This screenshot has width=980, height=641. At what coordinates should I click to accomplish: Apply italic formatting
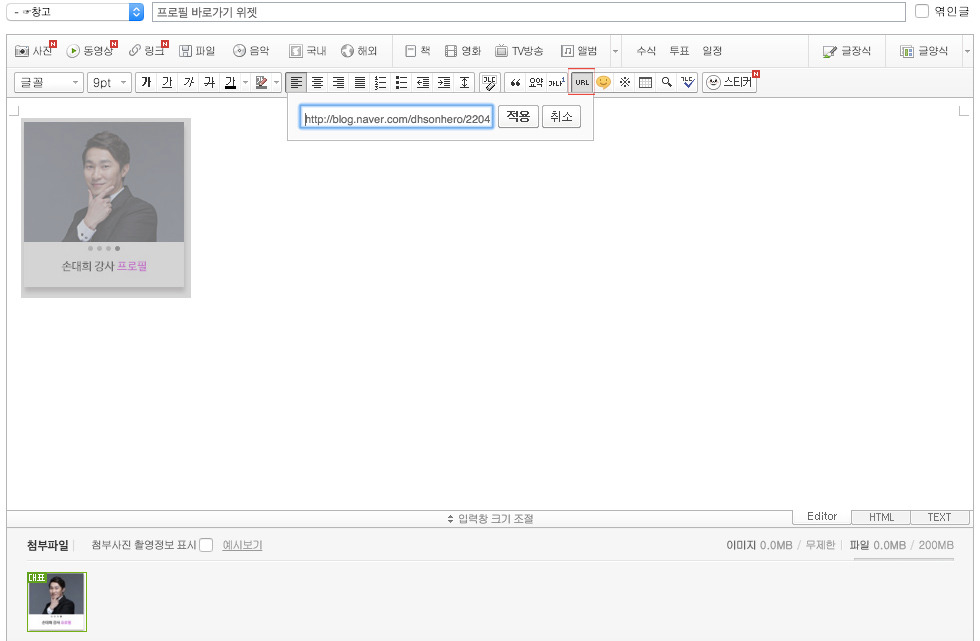pos(188,82)
